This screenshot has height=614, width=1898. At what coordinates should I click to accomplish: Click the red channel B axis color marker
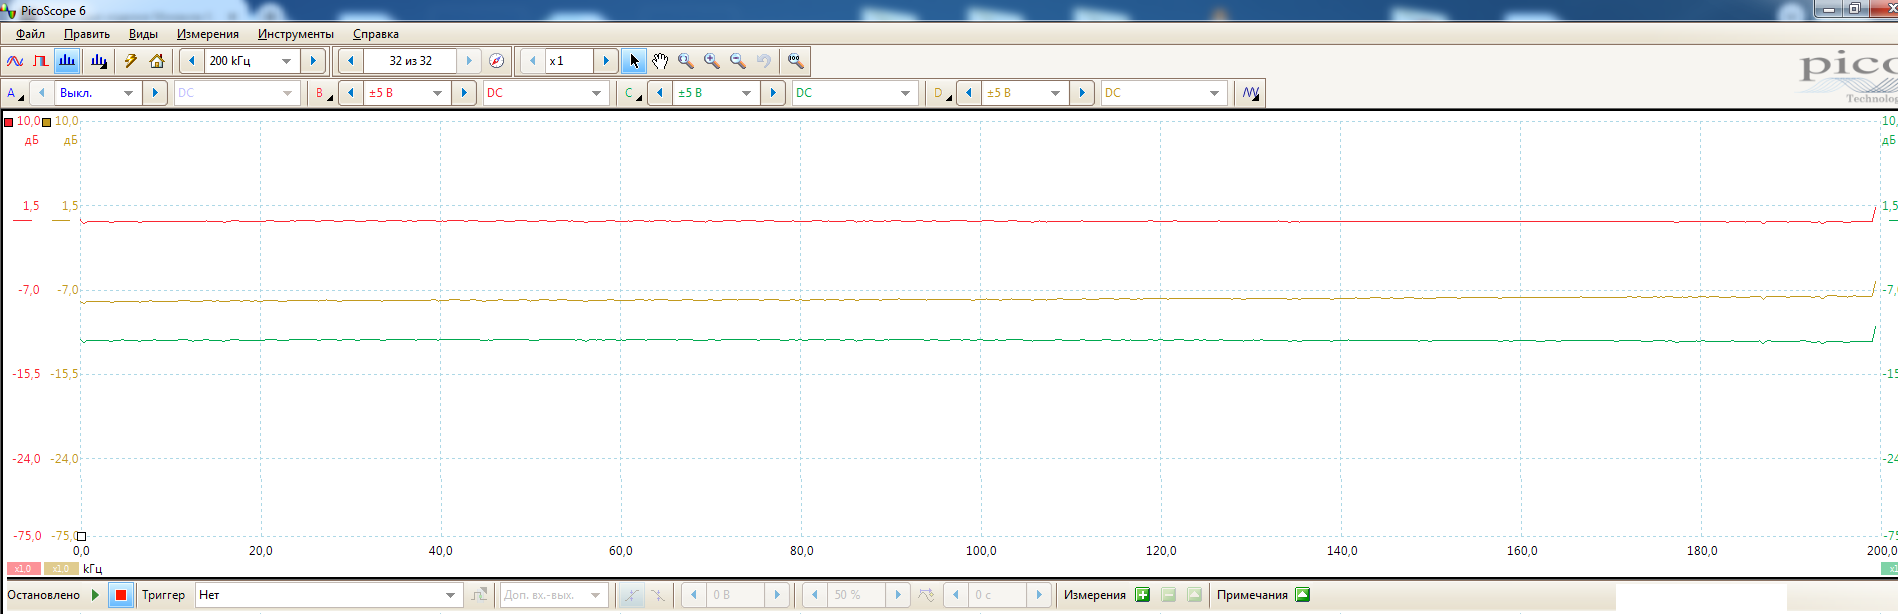(x=9, y=122)
